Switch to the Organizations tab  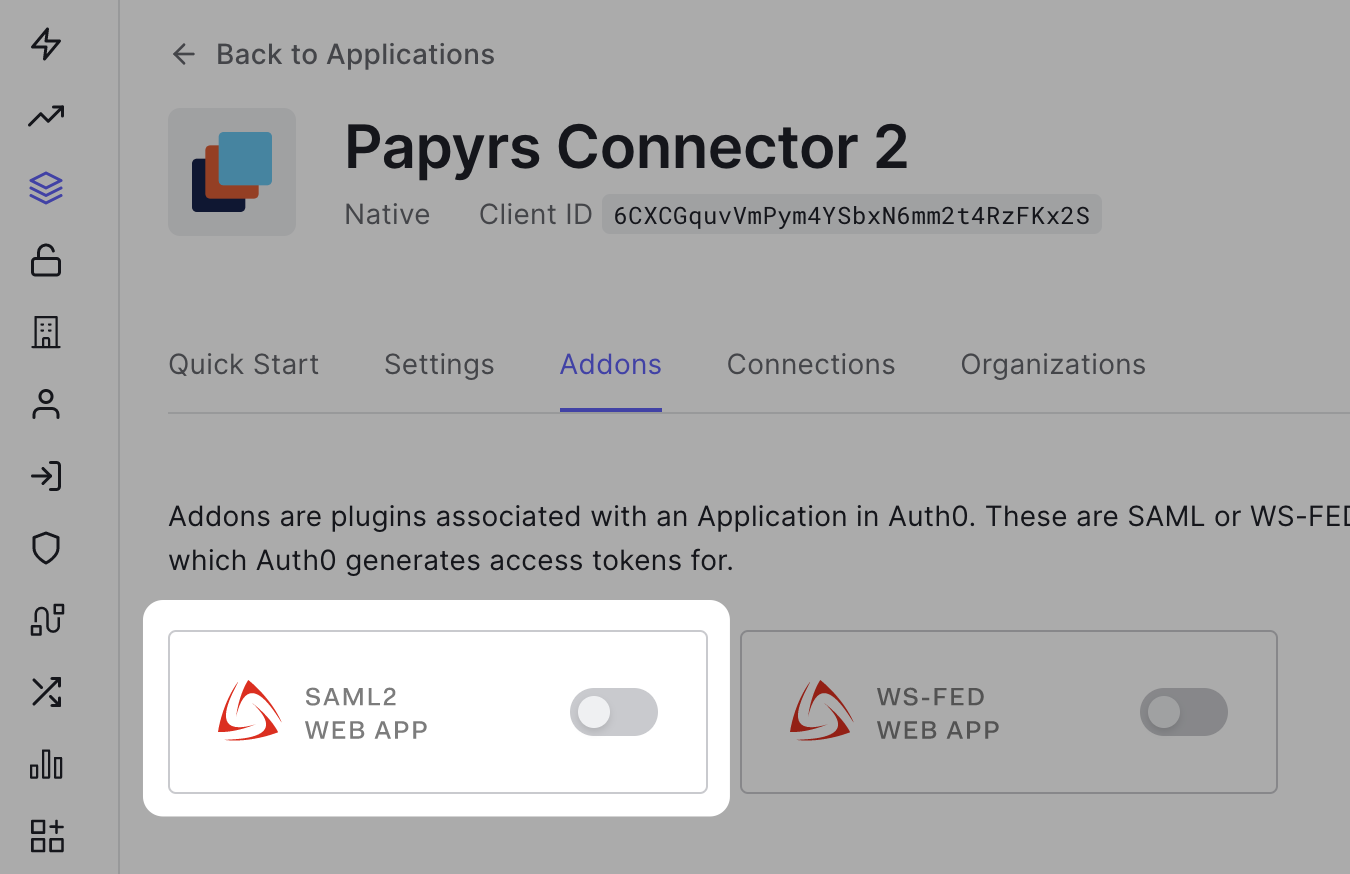tap(1053, 364)
